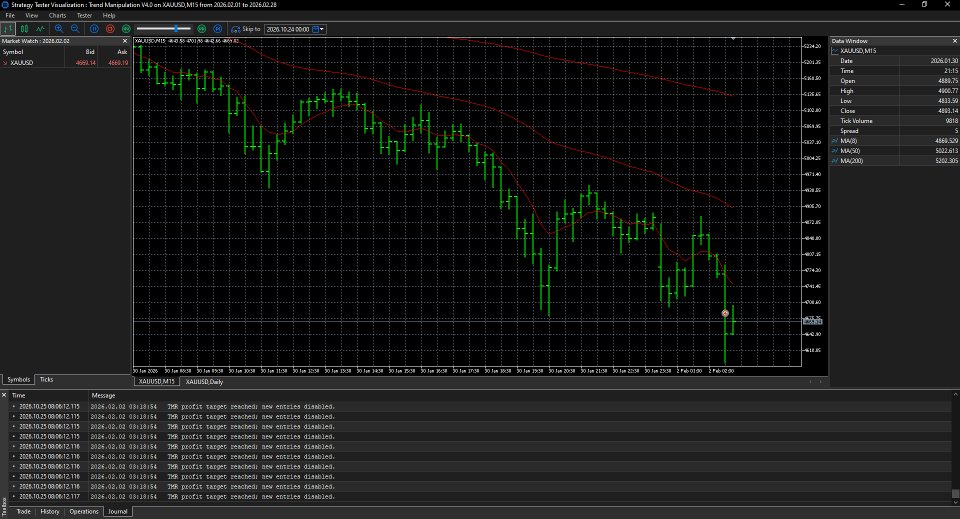Decrease playback speed with the green rewind icon
Screen dimensions: 960x519
[x=126, y=29]
